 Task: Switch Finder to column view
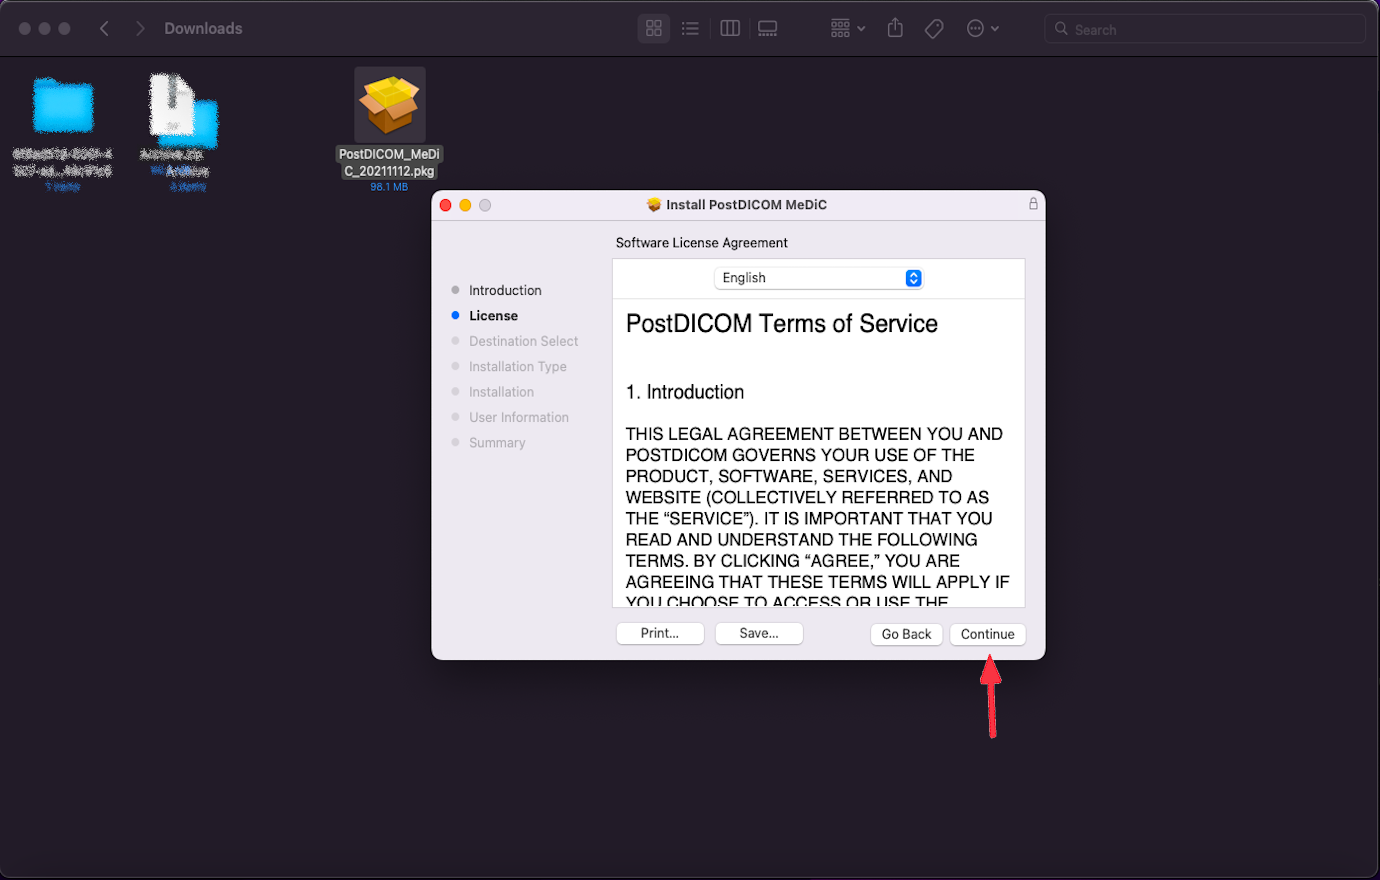click(x=729, y=28)
